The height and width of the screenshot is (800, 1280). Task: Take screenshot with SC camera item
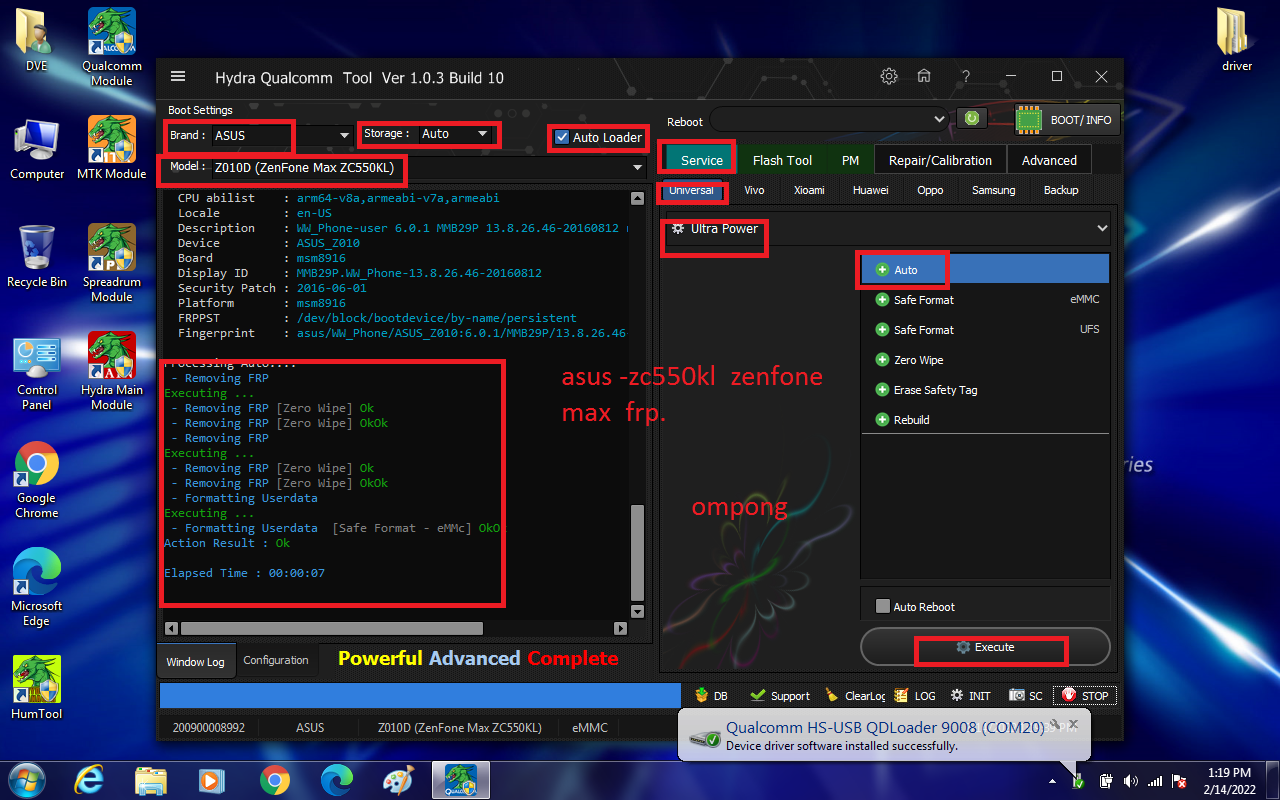pyautogui.click(x=1026, y=695)
